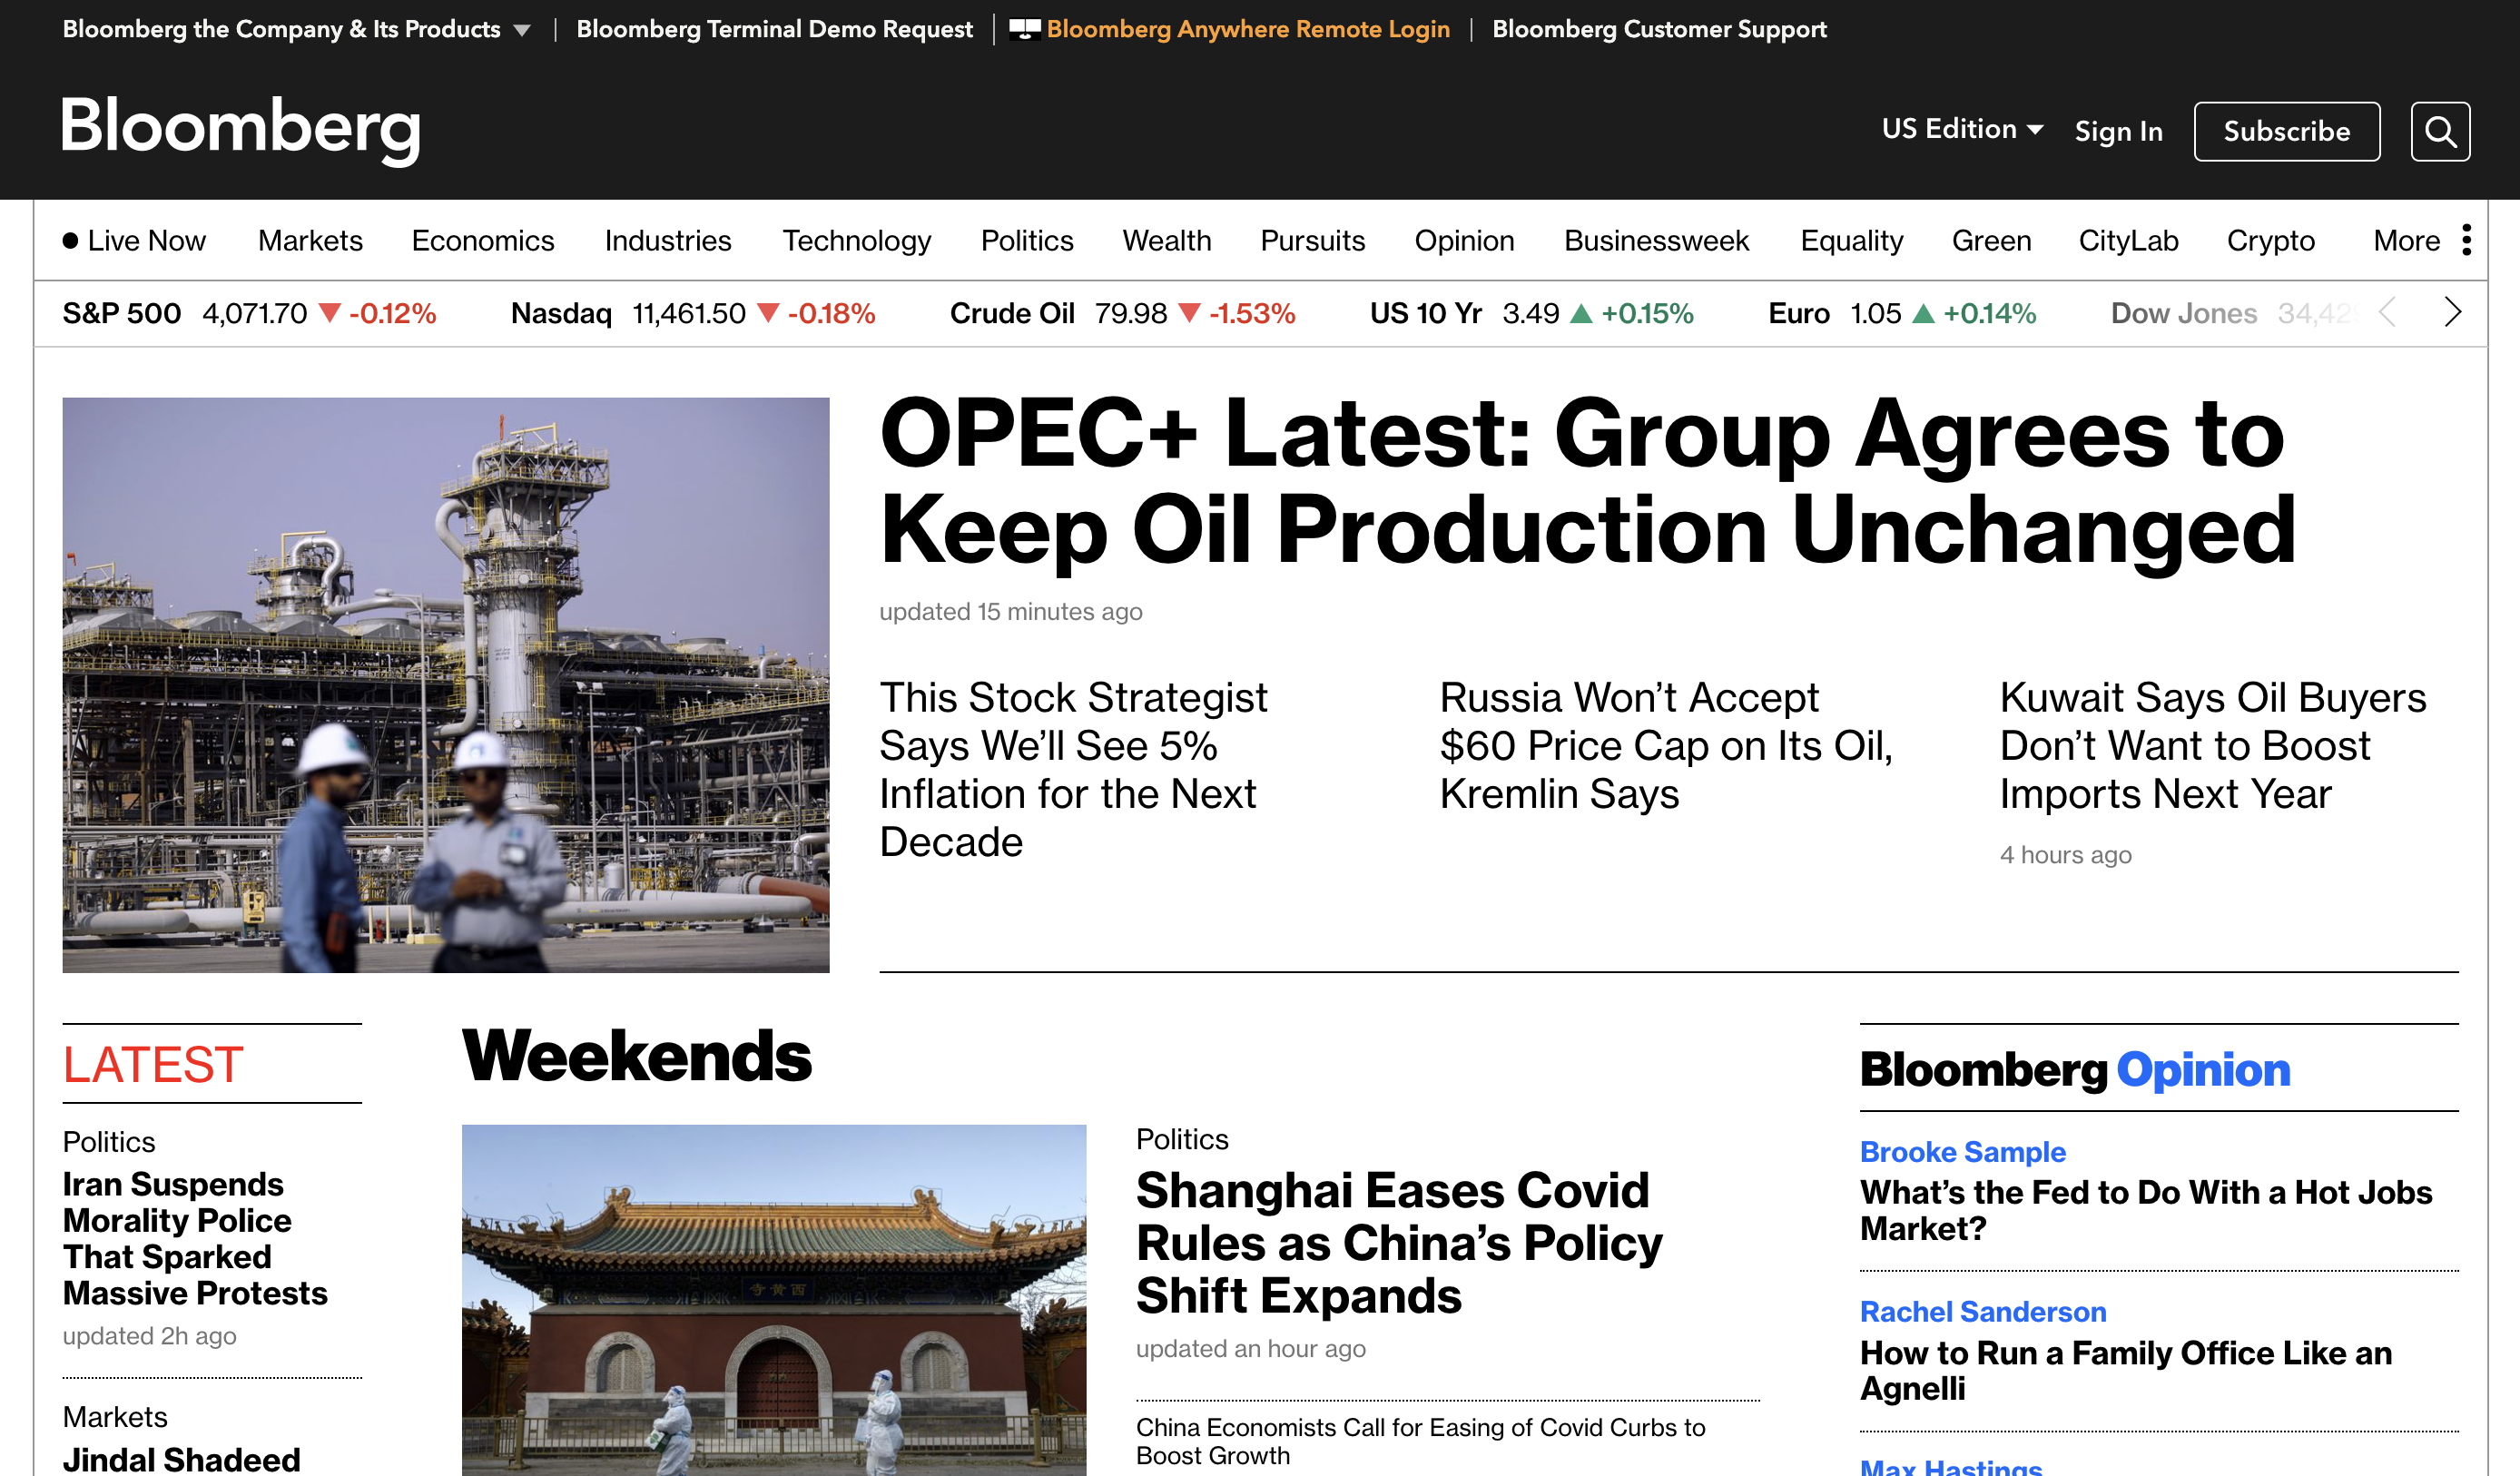Screen dimensions: 2520x1476
Task: Open Pursuits section
Action: pyautogui.click(x=1312, y=240)
